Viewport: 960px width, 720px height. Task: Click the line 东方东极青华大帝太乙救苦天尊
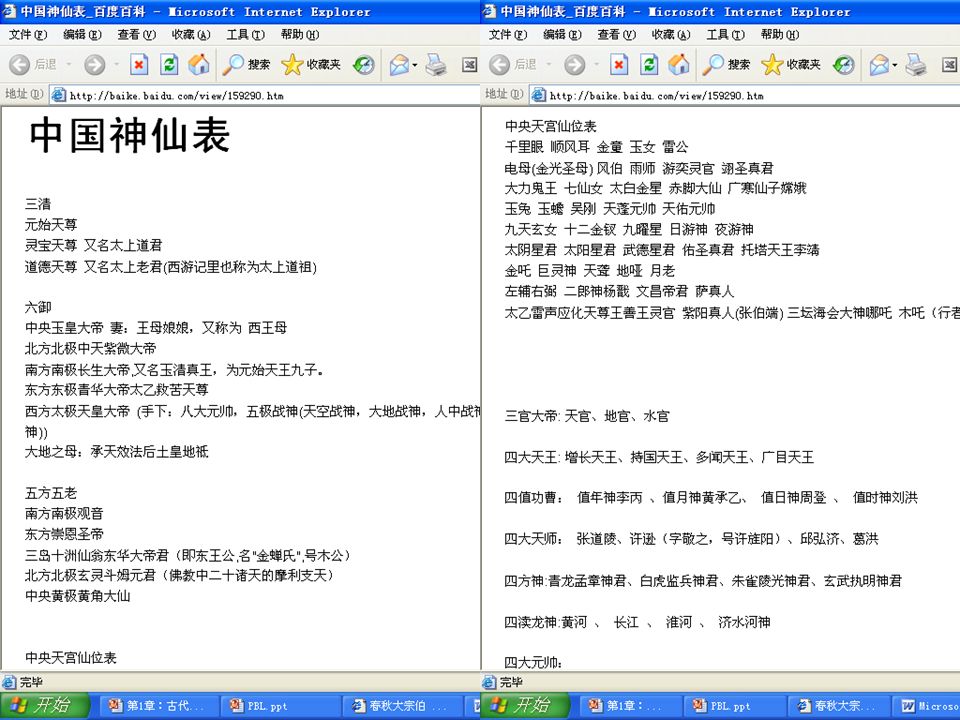[x=117, y=390]
